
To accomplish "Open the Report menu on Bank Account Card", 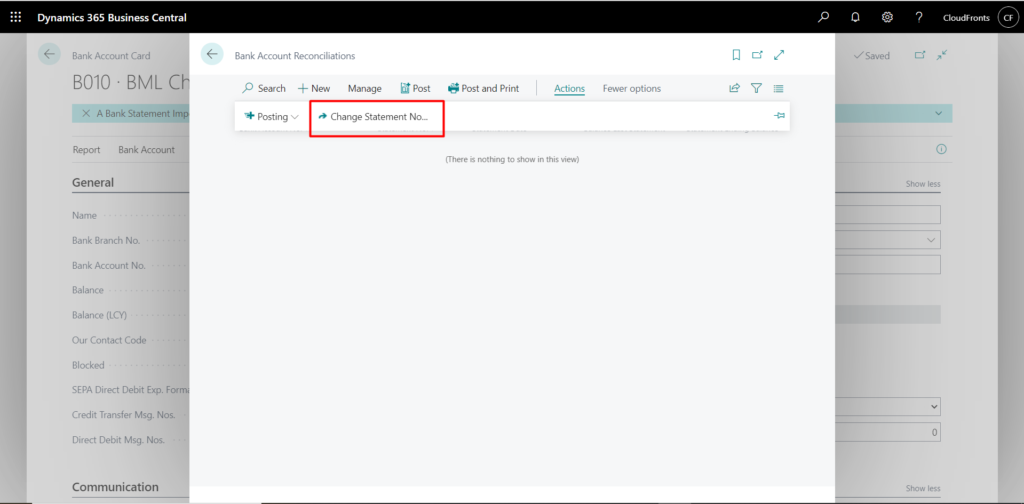I will (x=86, y=150).
